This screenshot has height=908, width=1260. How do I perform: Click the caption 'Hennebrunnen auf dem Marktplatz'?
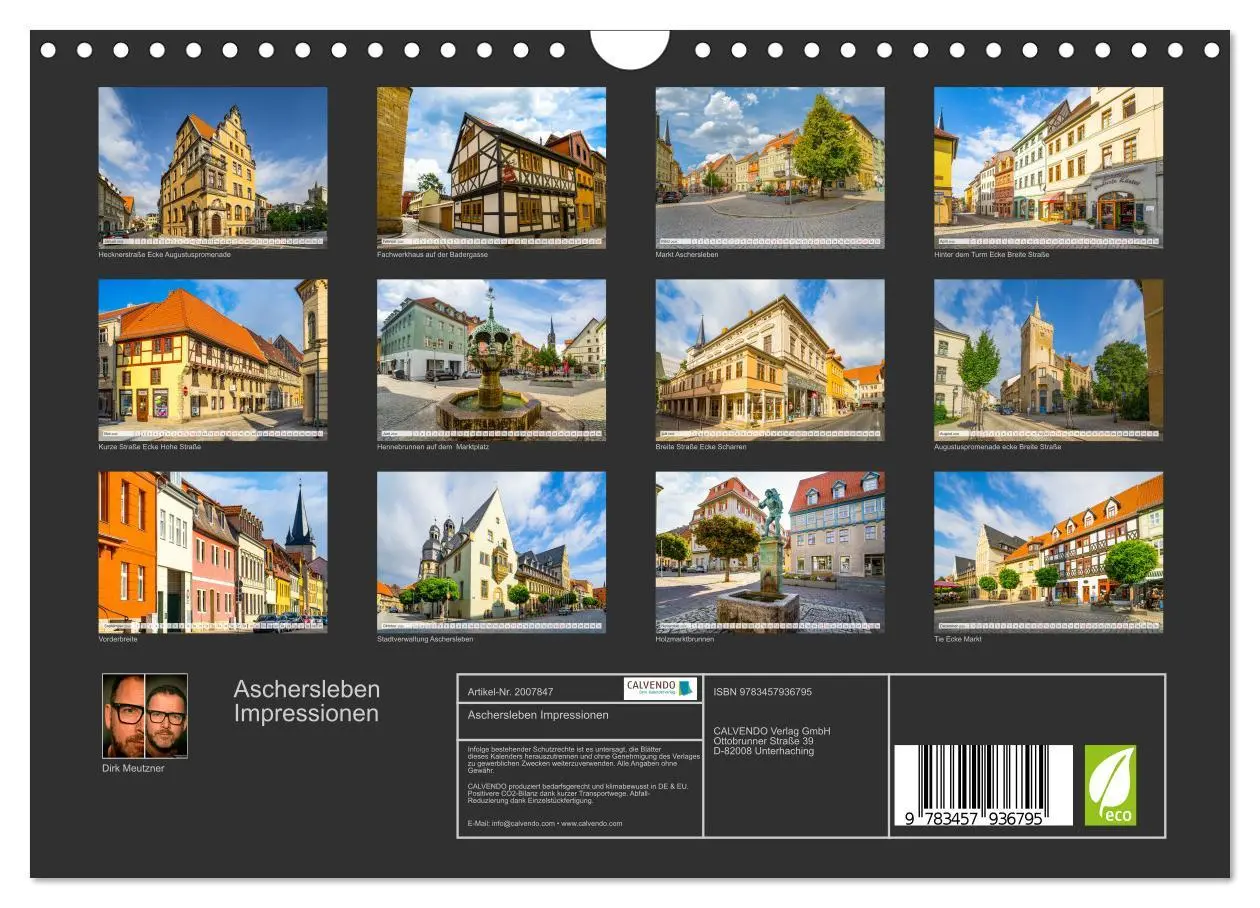pos(433,447)
